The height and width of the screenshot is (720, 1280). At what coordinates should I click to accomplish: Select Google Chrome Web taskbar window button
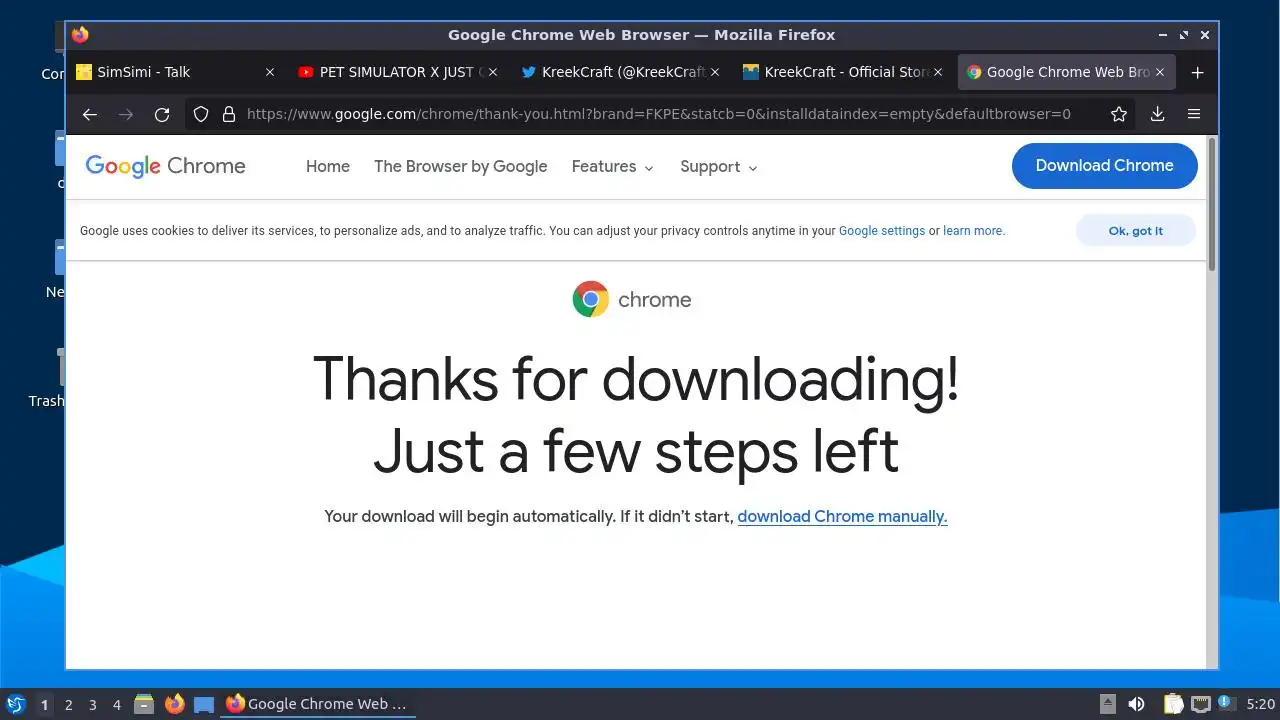pos(318,704)
